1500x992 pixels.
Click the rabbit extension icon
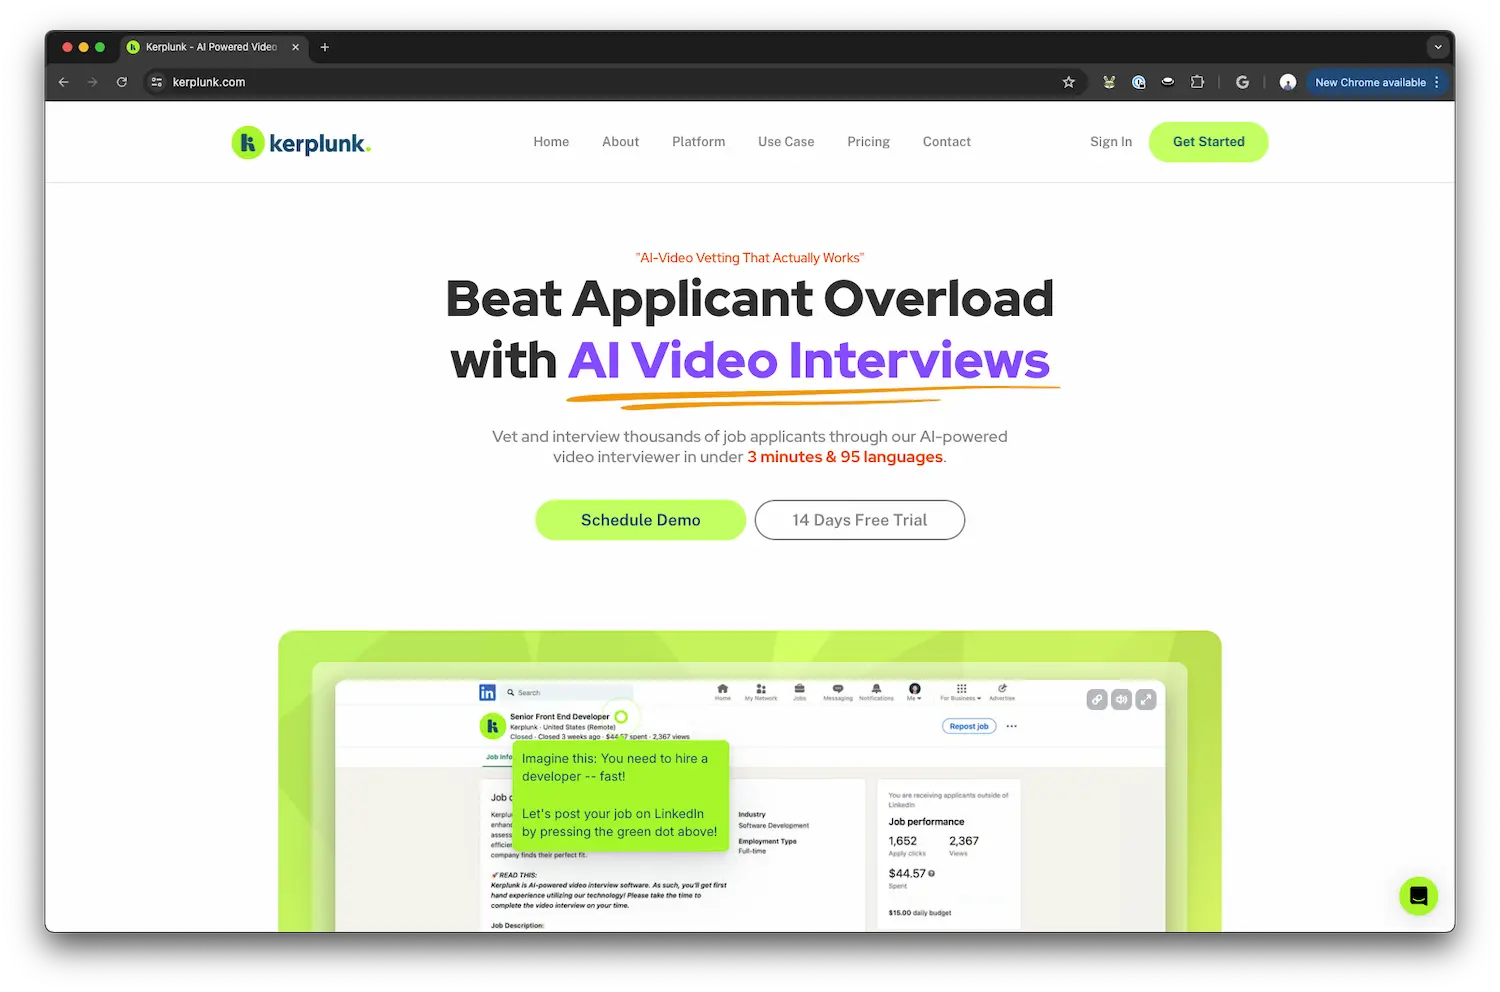pyautogui.click(x=1109, y=82)
